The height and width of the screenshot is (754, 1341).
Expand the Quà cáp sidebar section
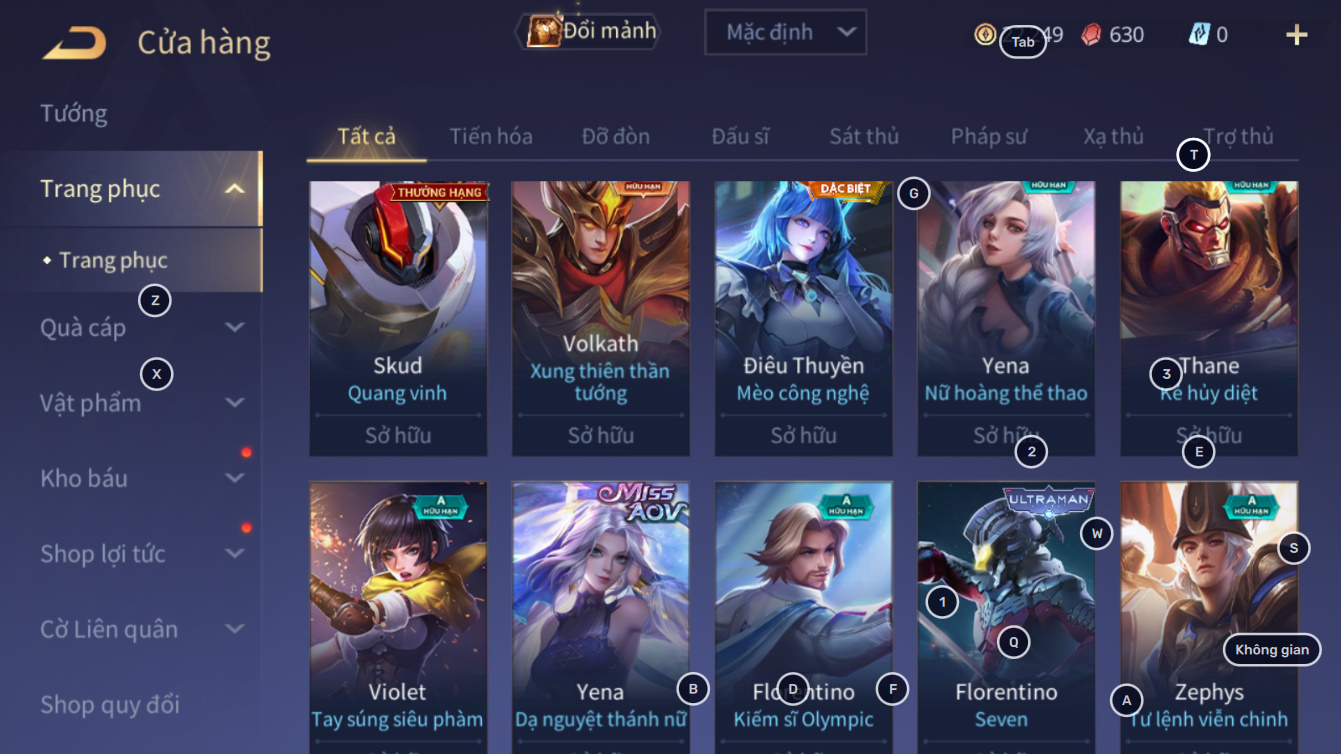click(x=234, y=327)
